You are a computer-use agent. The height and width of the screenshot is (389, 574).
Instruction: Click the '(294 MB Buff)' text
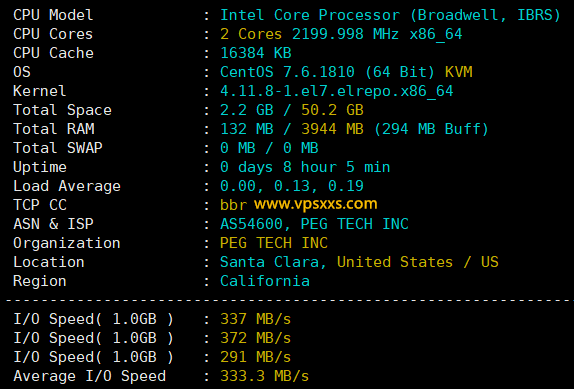431,129
